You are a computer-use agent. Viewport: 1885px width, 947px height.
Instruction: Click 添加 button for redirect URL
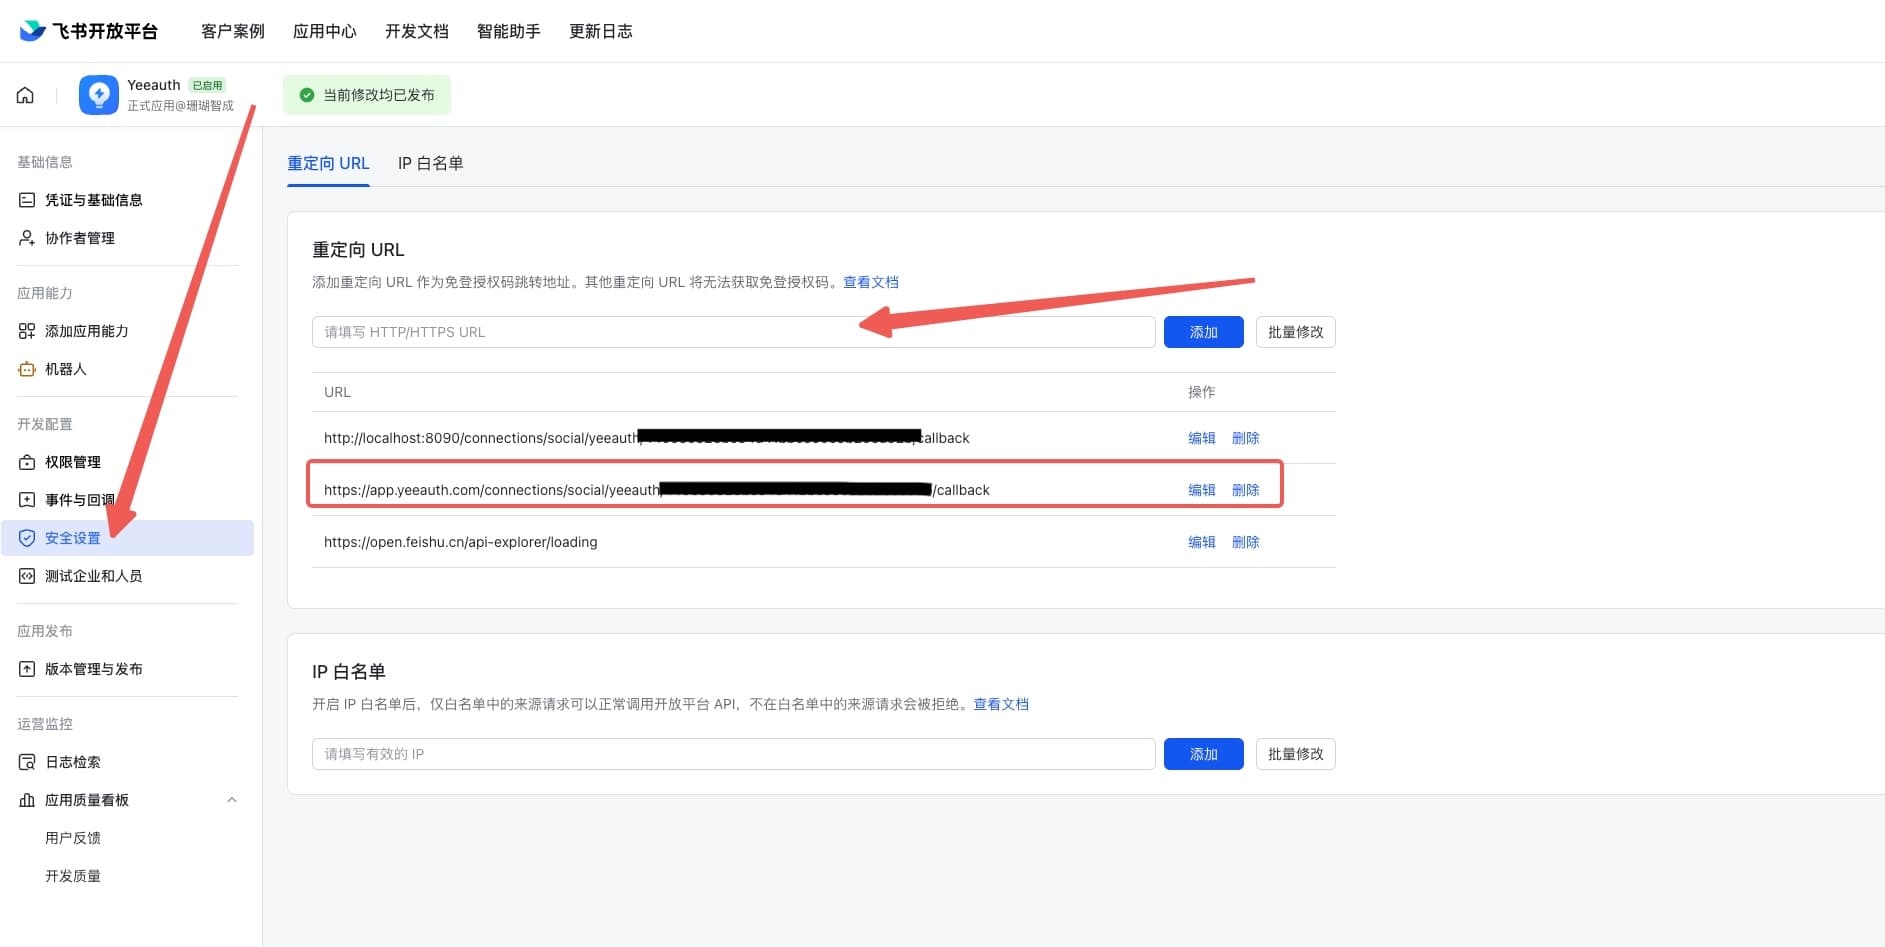tap(1204, 332)
